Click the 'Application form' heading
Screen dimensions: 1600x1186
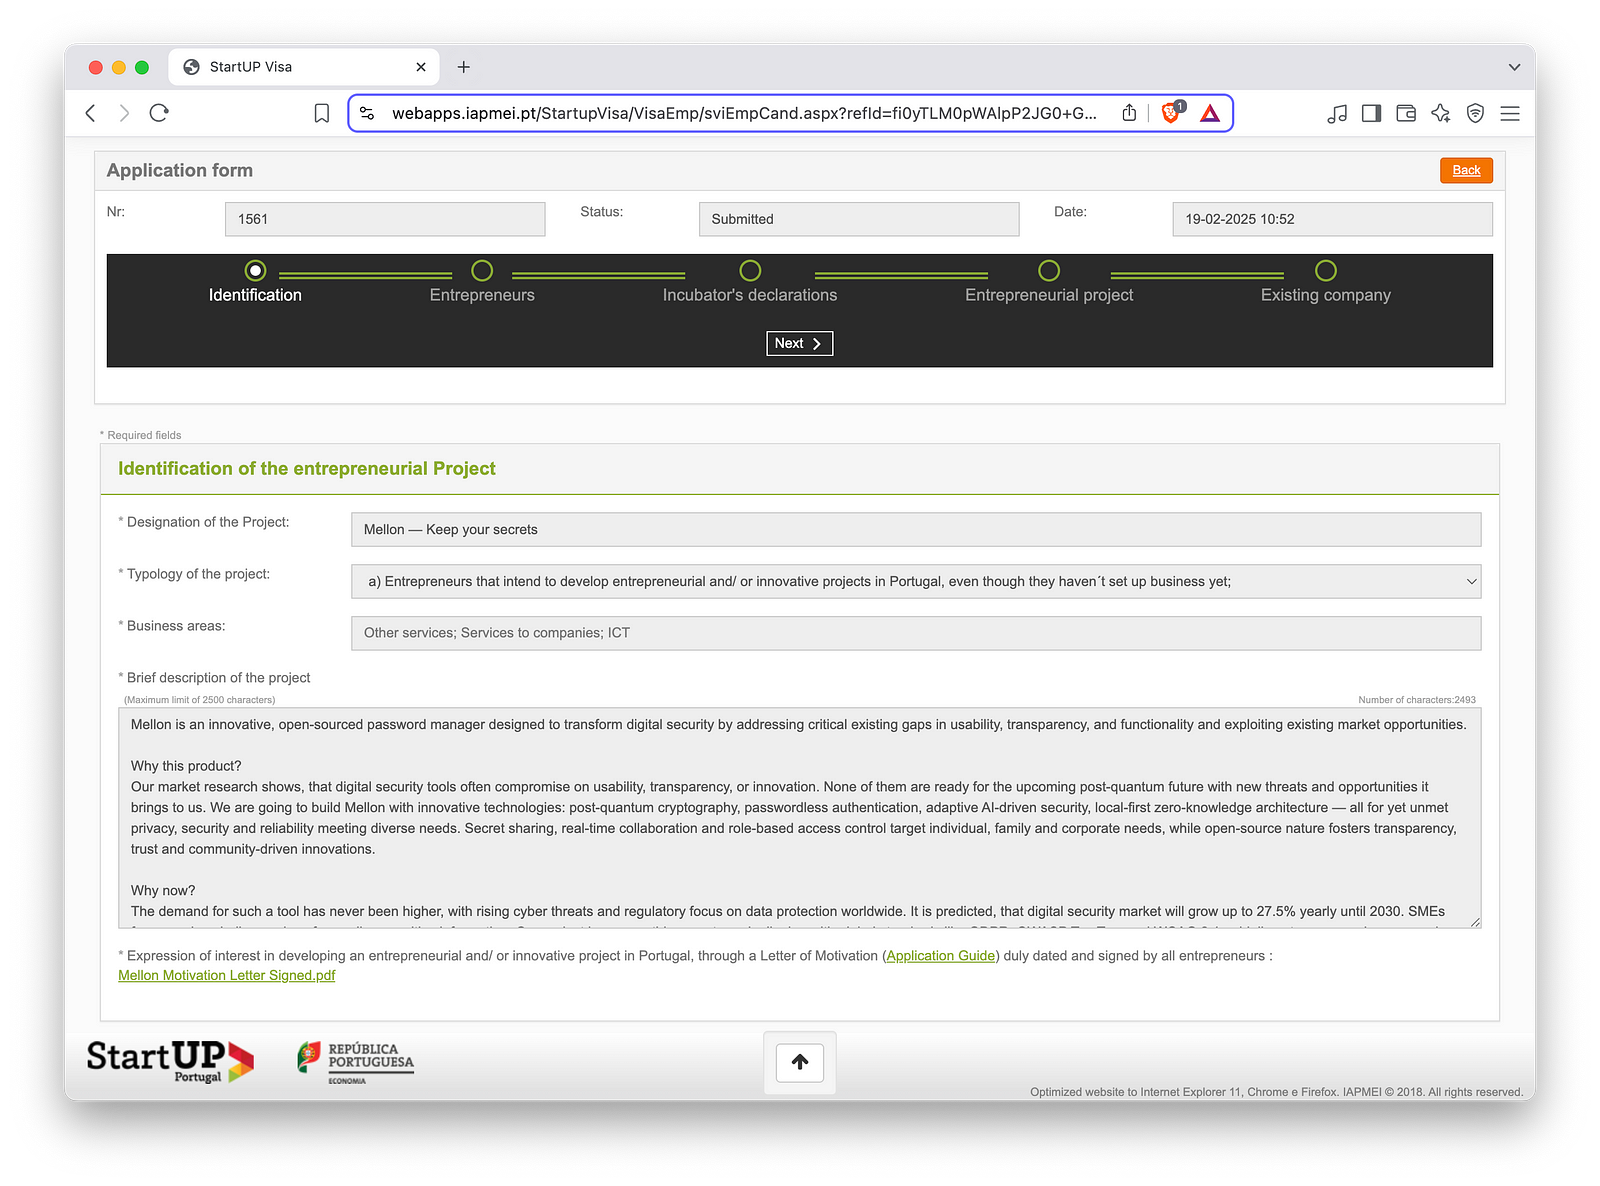pos(180,170)
